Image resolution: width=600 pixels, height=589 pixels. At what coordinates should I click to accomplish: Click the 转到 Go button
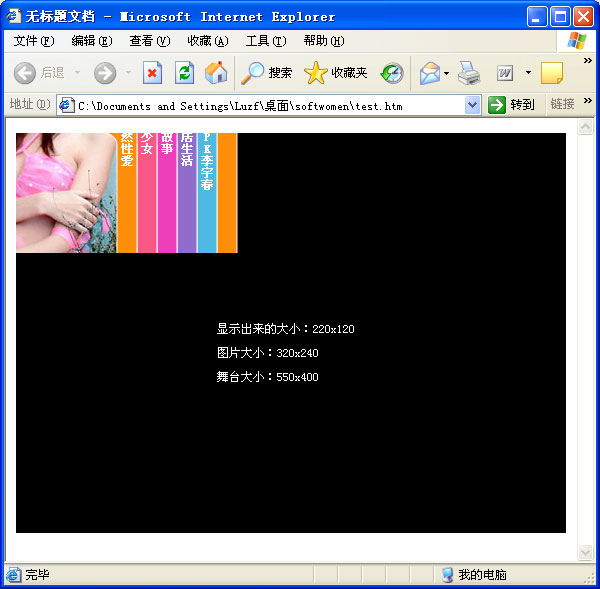[x=511, y=104]
